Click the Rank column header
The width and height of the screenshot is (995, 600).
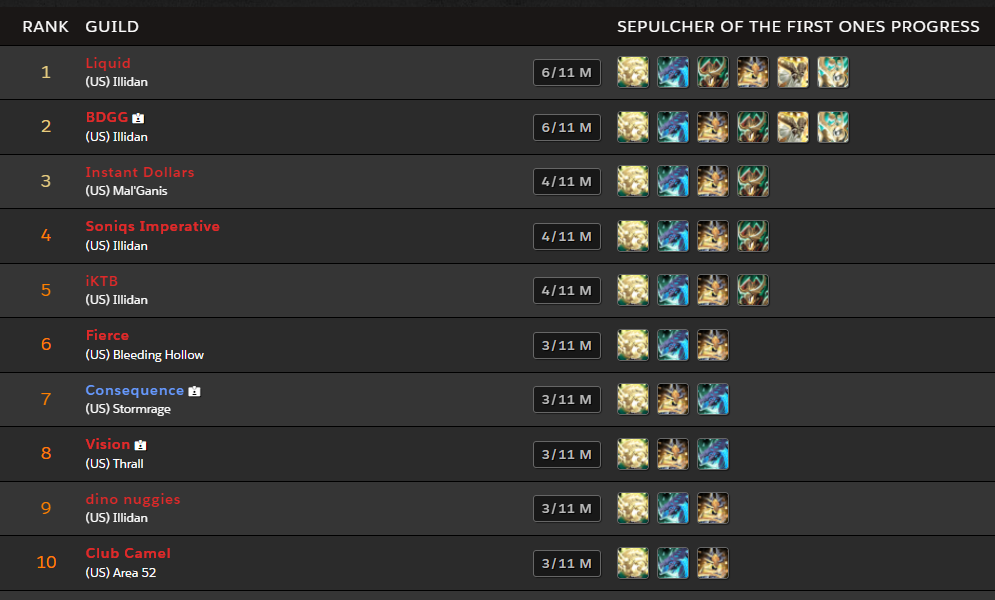point(45,26)
